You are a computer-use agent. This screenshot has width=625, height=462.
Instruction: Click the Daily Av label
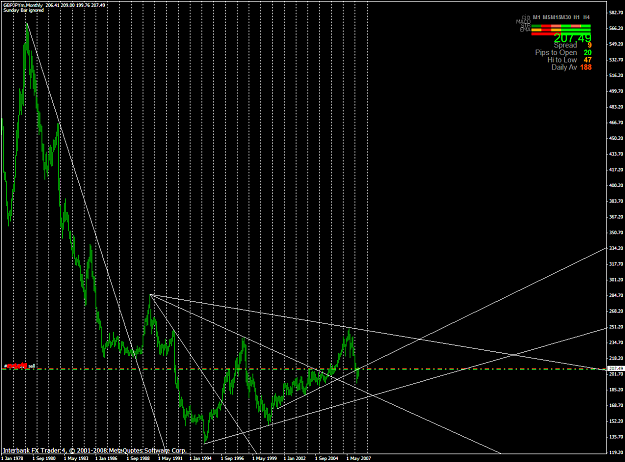(x=564, y=67)
